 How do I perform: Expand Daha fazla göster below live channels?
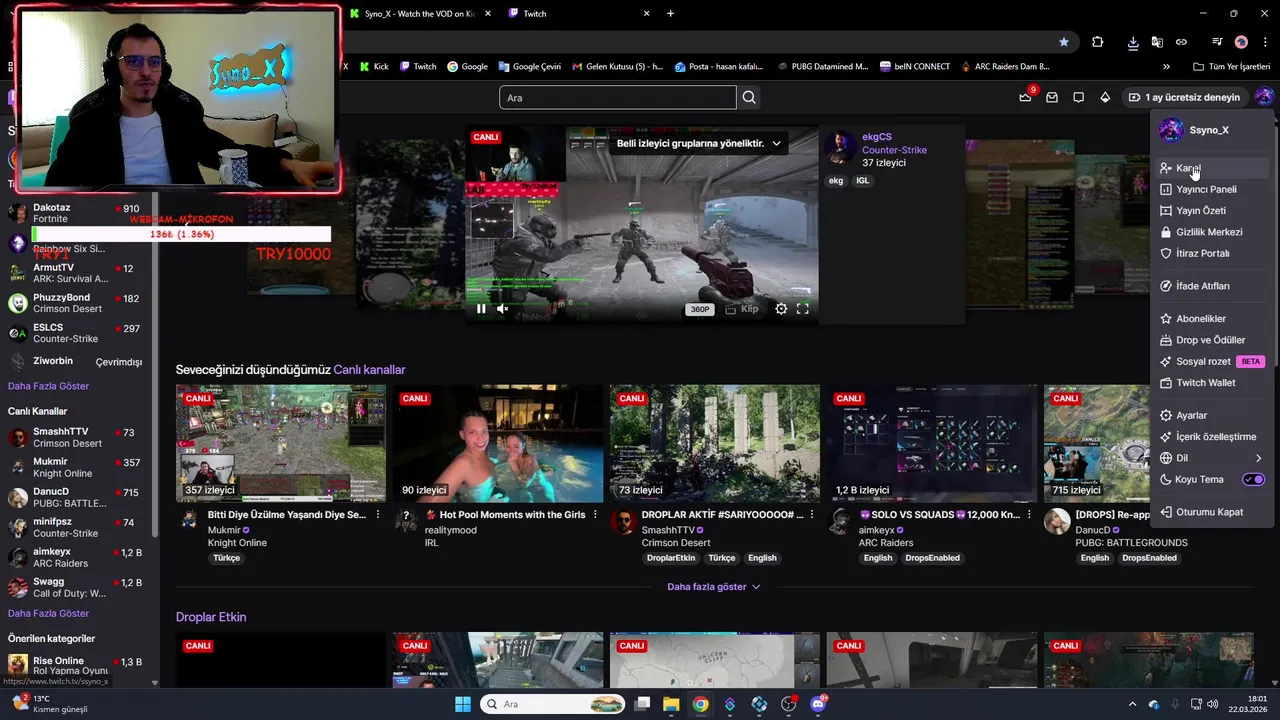pyautogui.click(x=713, y=587)
